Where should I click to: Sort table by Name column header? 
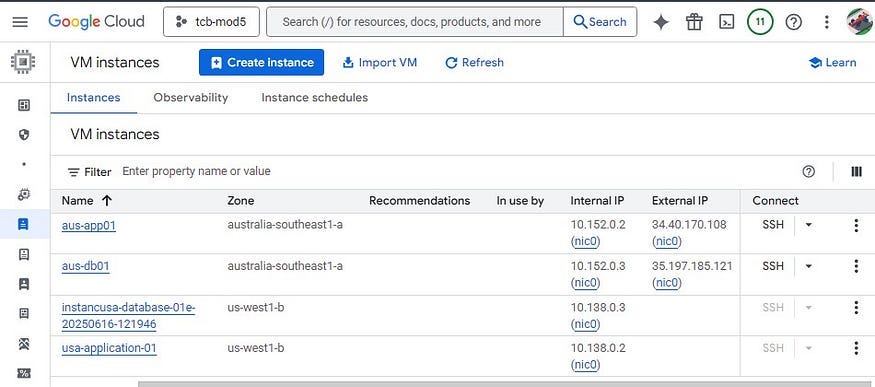click(x=86, y=201)
